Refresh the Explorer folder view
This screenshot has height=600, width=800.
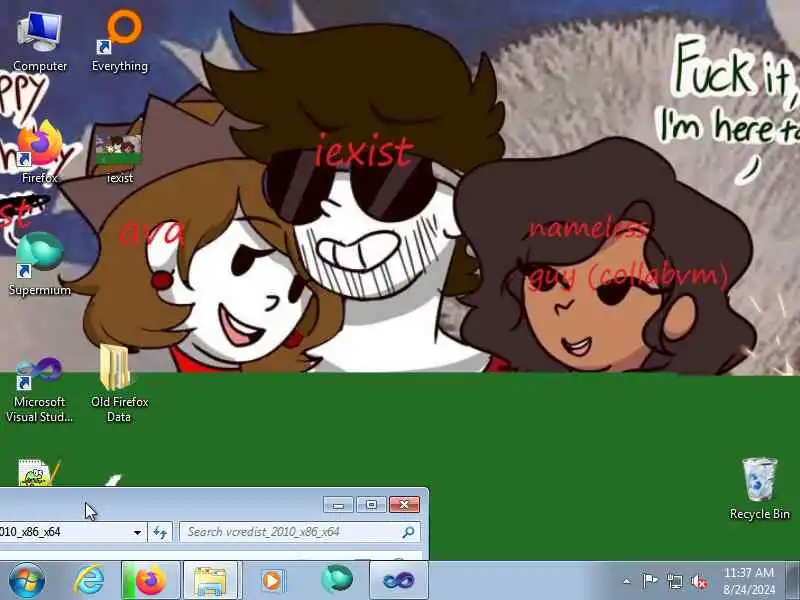click(160, 532)
